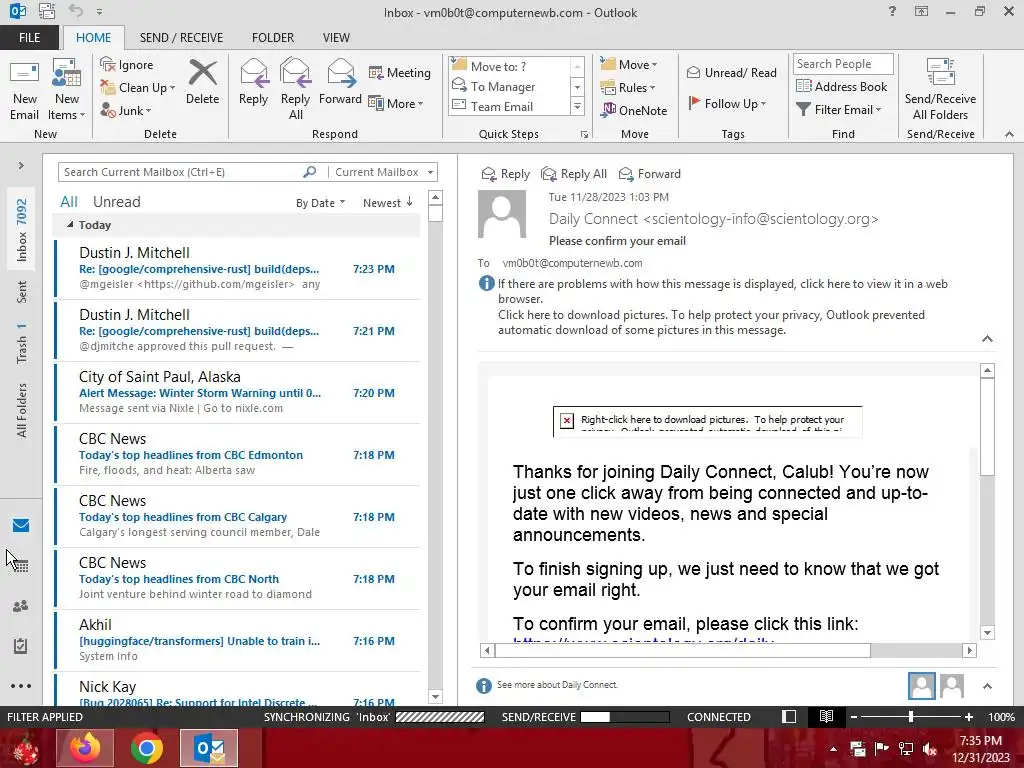Click the Ignore conversation icon
This screenshot has height=768, width=1024.
127,65
